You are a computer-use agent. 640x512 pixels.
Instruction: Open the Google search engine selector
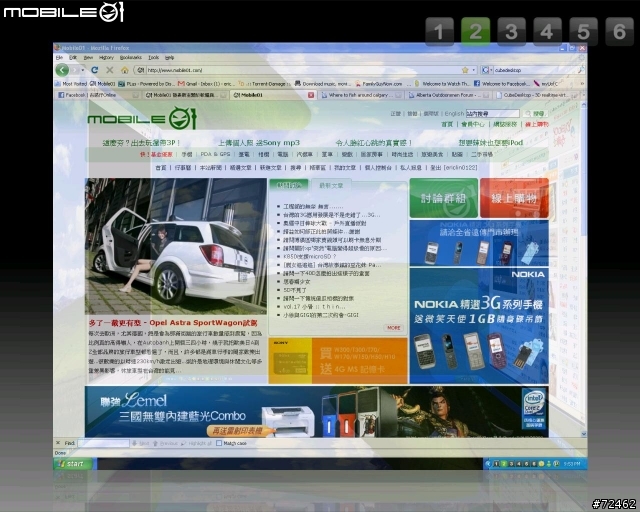point(487,70)
